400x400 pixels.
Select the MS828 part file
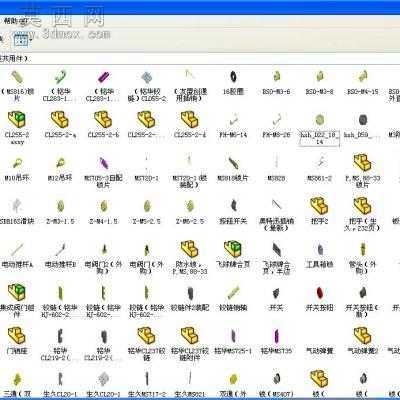pyautogui.click(x=276, y=163)
